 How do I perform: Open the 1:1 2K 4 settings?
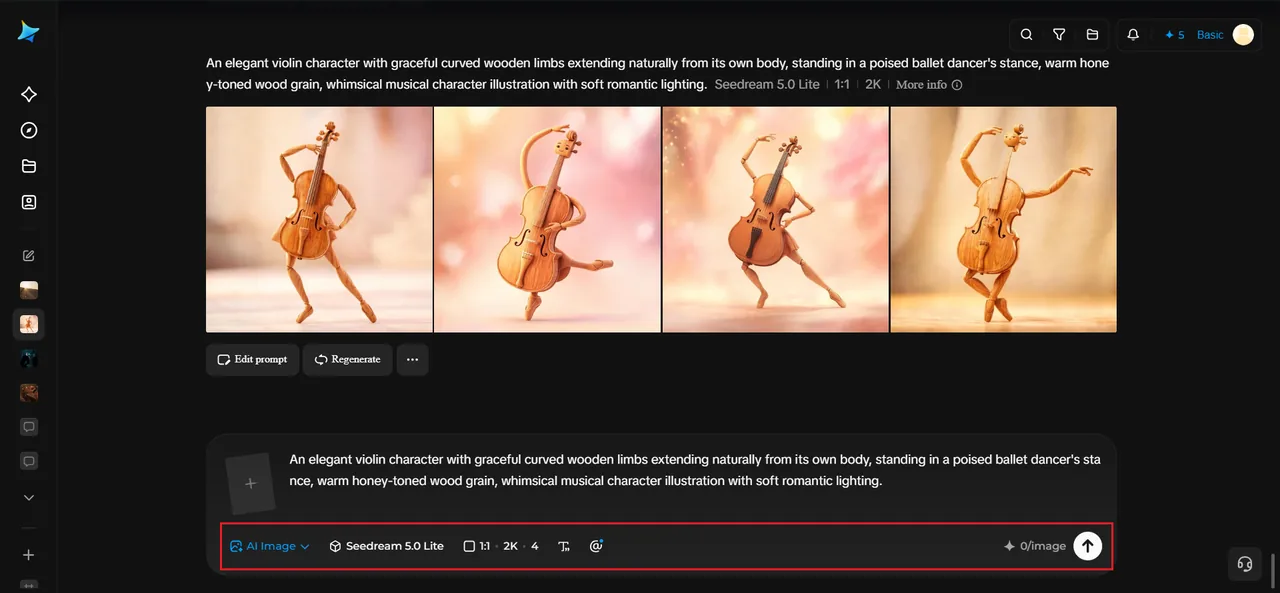[x=501, y=546]
